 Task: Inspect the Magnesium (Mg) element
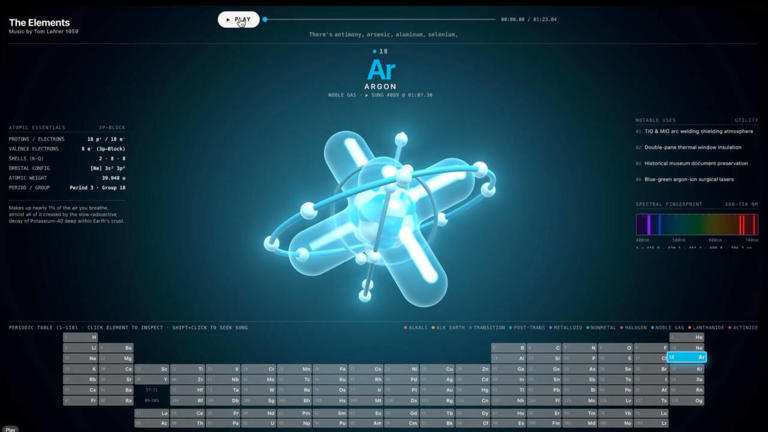(x=116, y=359)
